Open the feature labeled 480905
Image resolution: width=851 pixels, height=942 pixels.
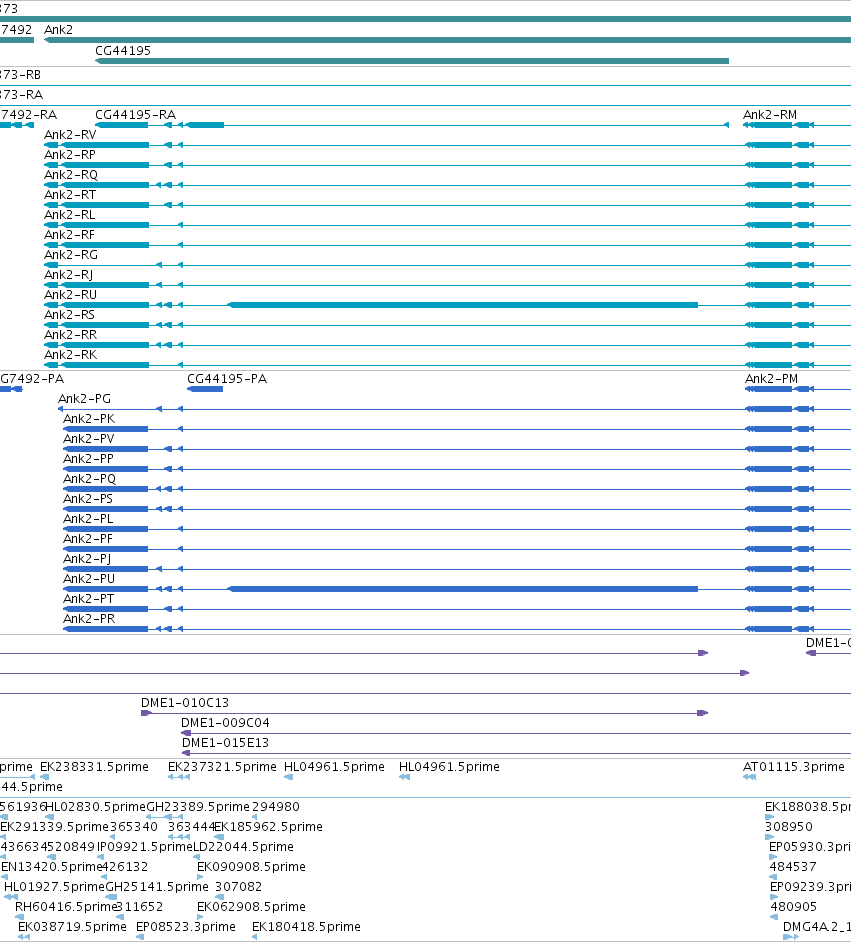coord(794,907)
